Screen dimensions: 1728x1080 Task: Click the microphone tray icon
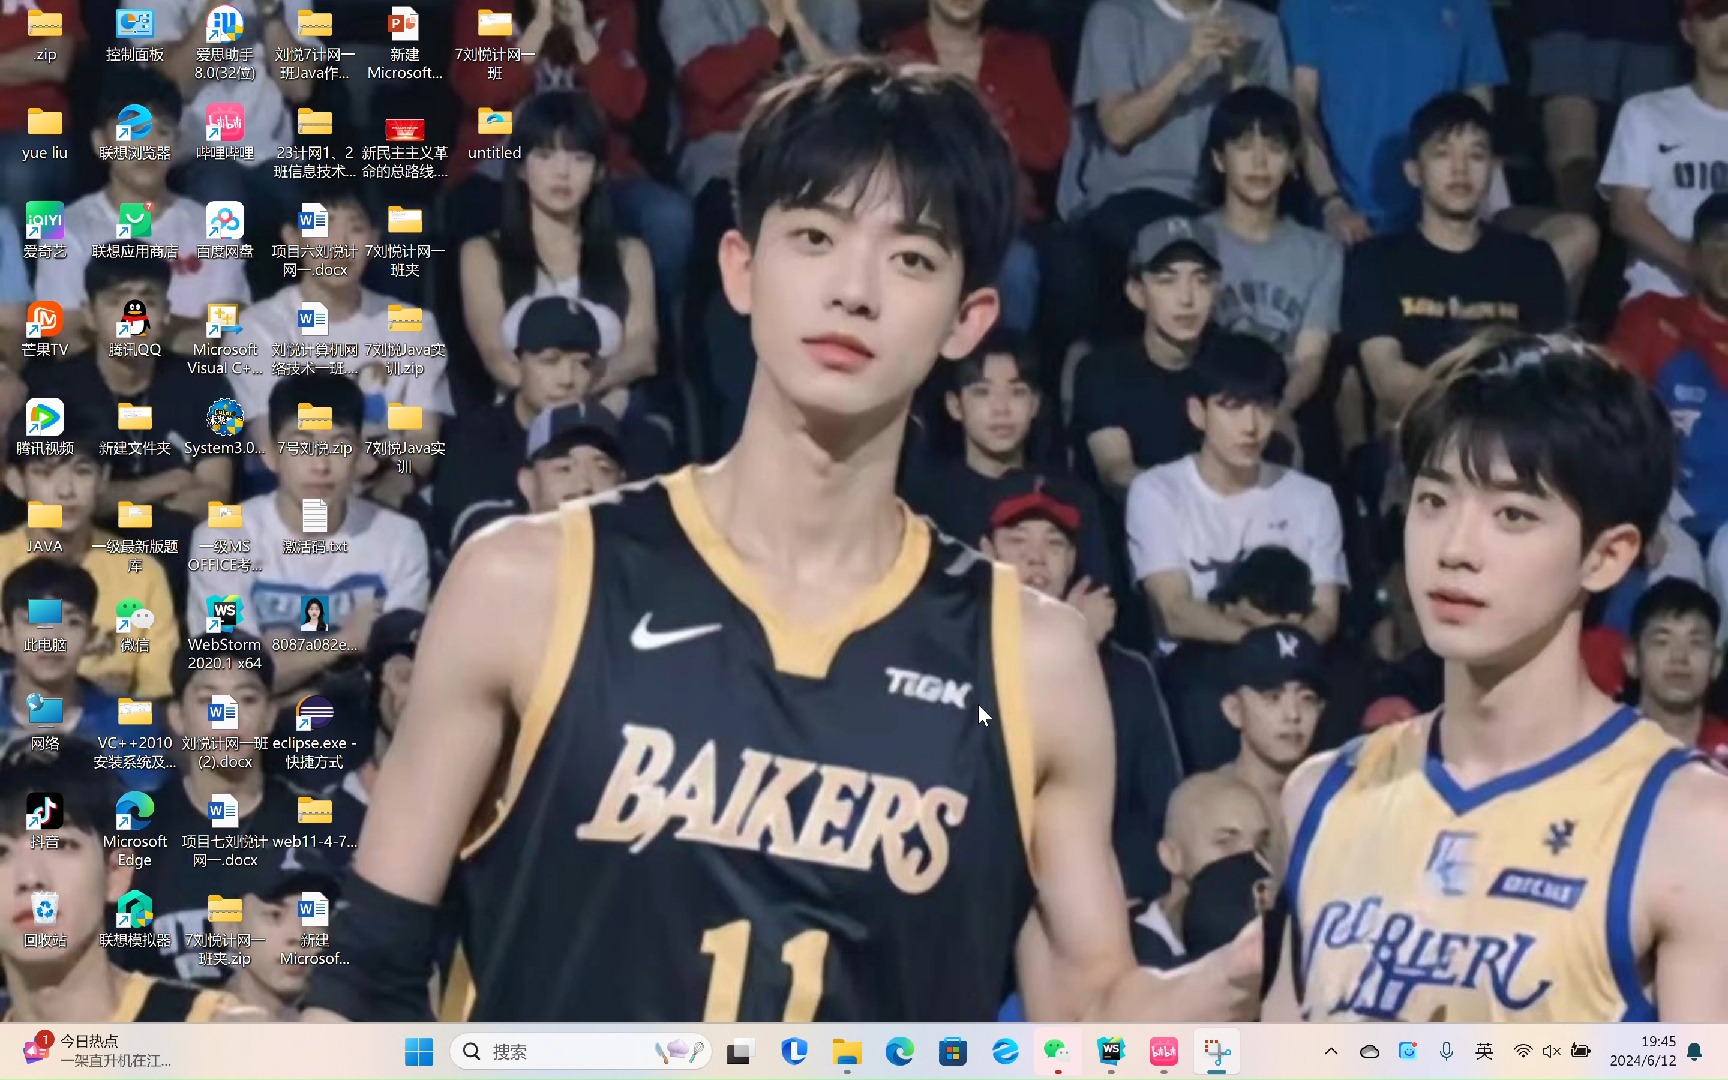pos(1446,1051)
